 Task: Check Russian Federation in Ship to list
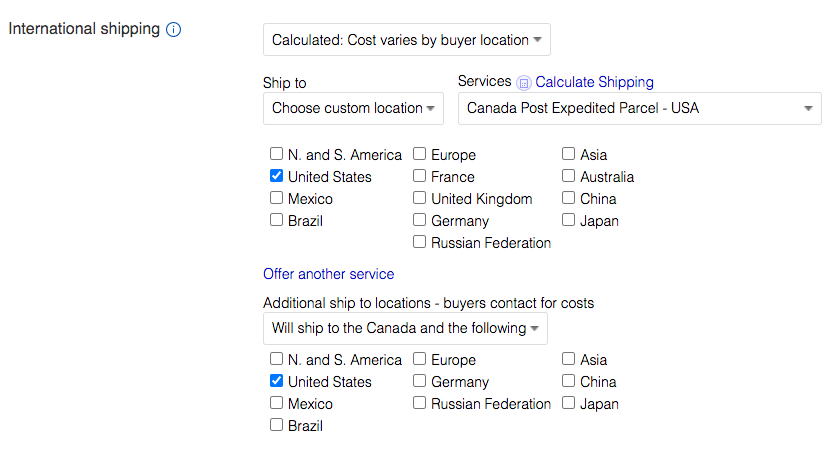coord(420,241)
